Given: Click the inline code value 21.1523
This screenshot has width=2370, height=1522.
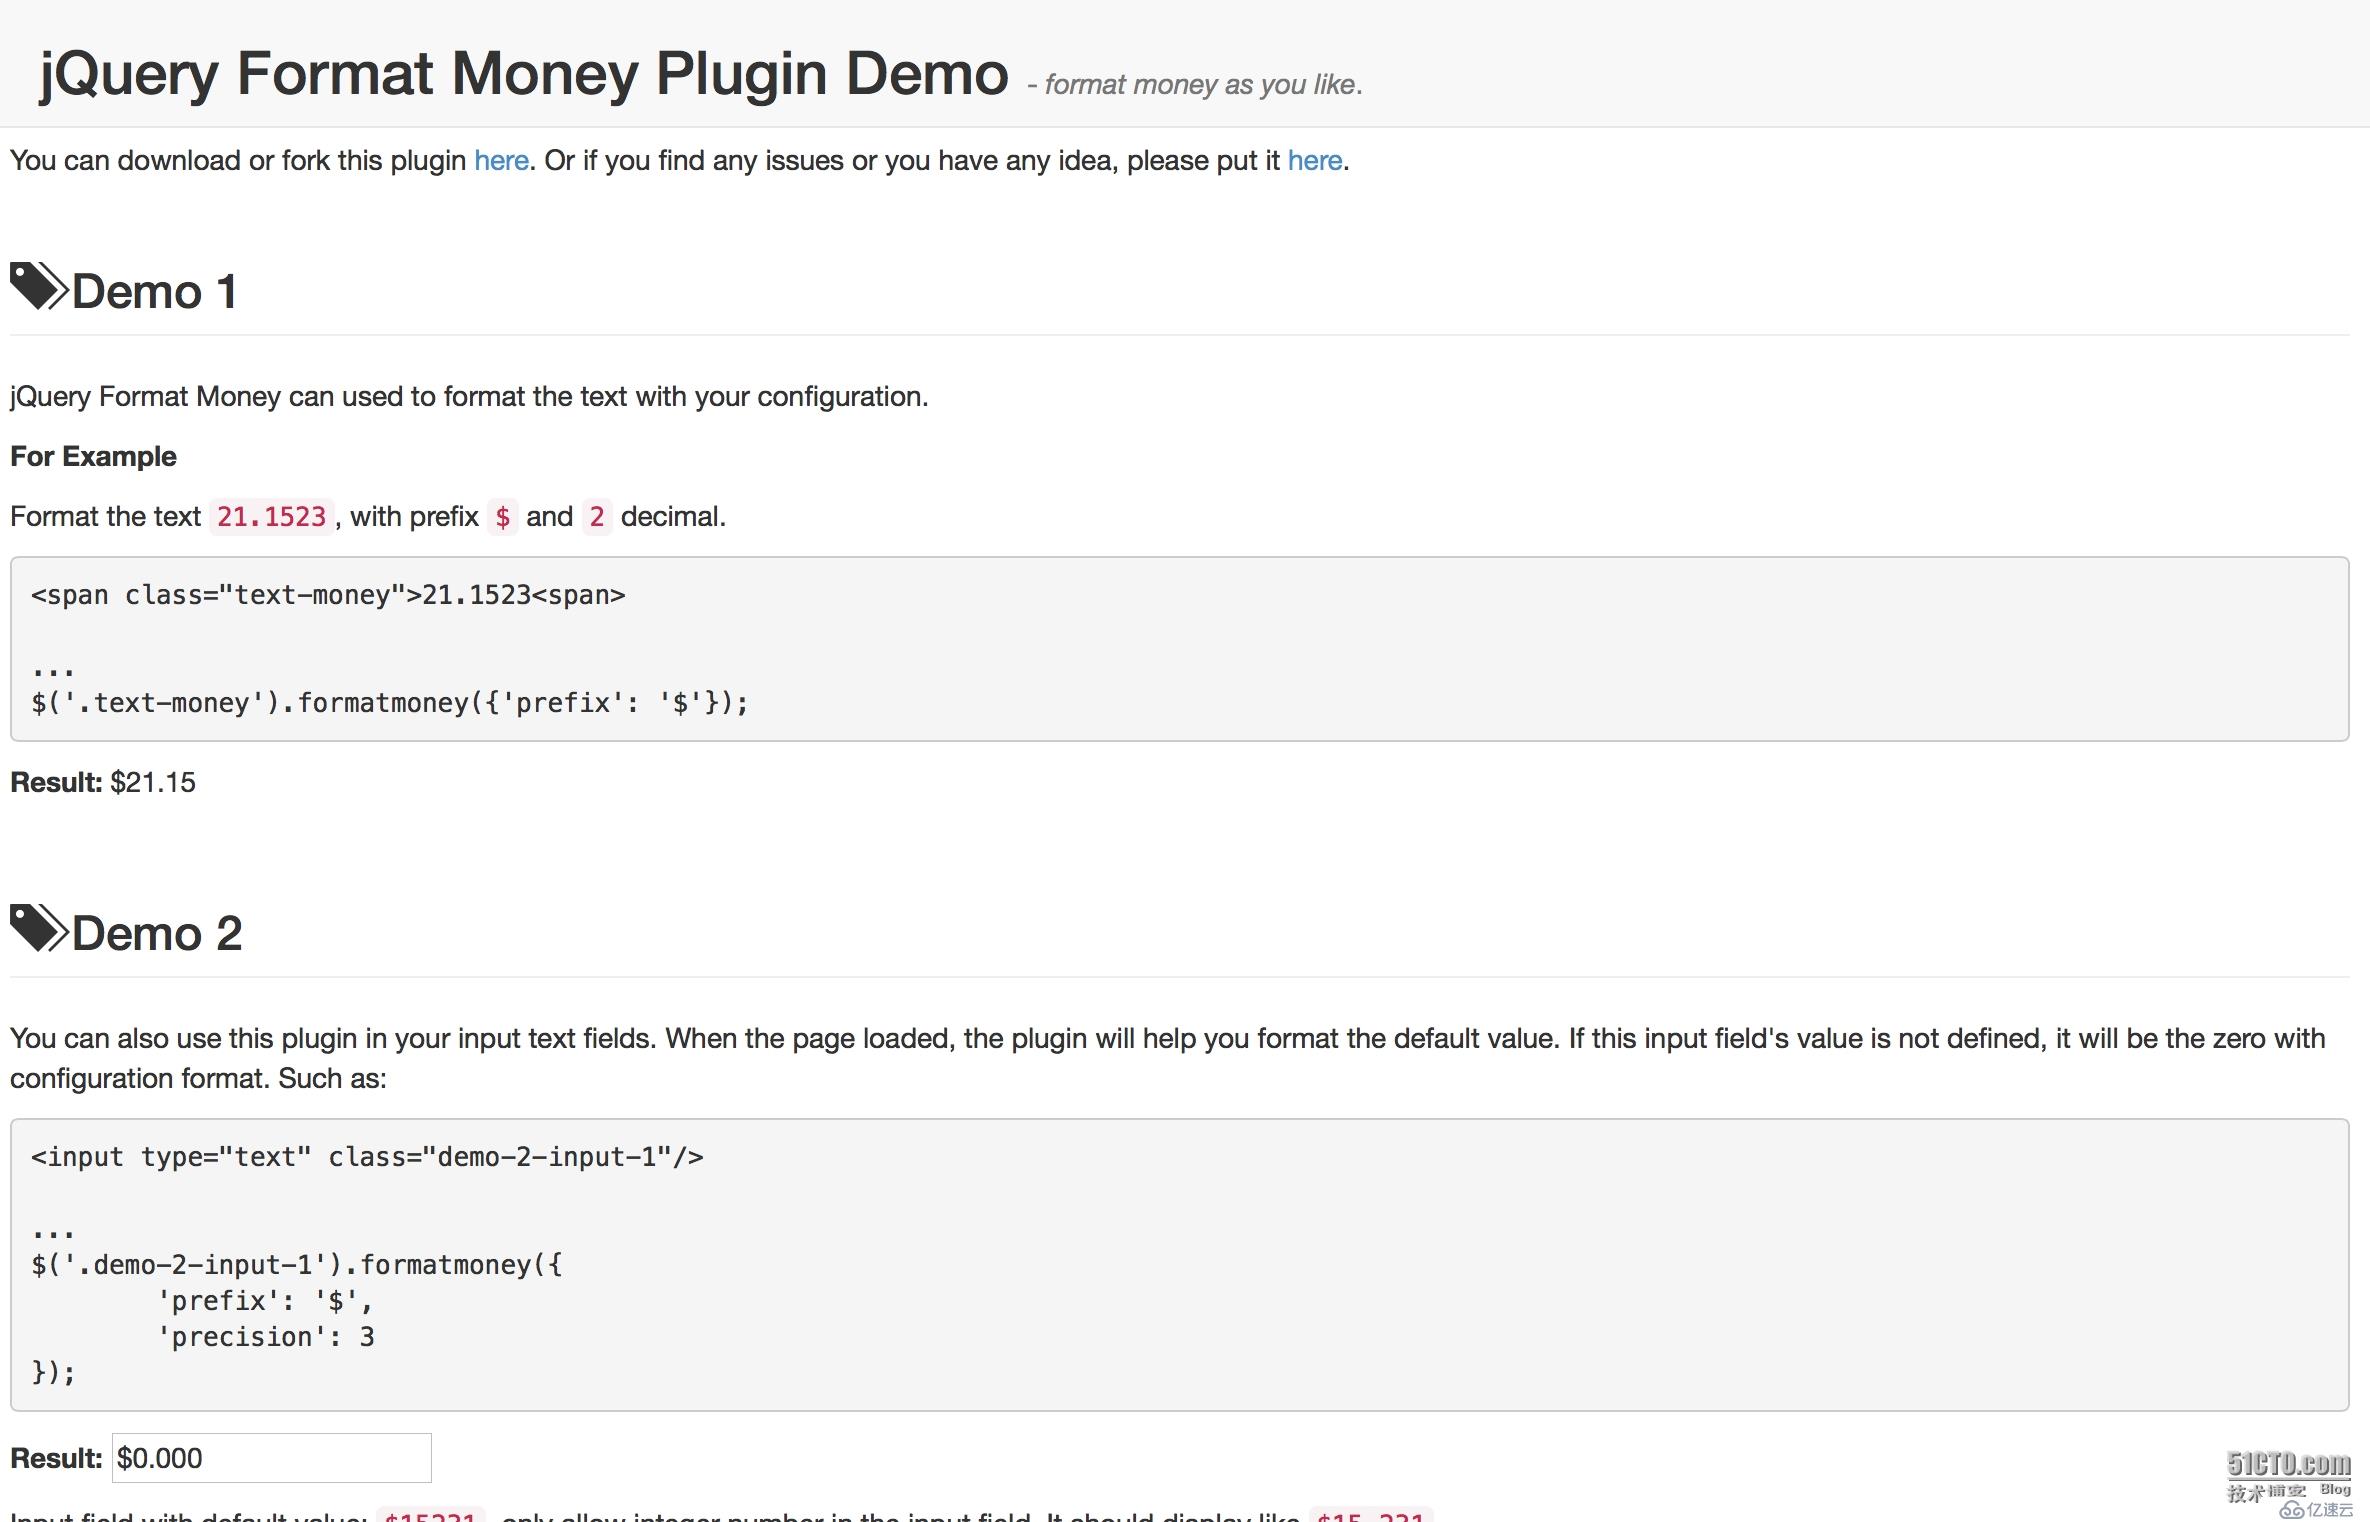Looking at the screenshot, I should 271,517.
